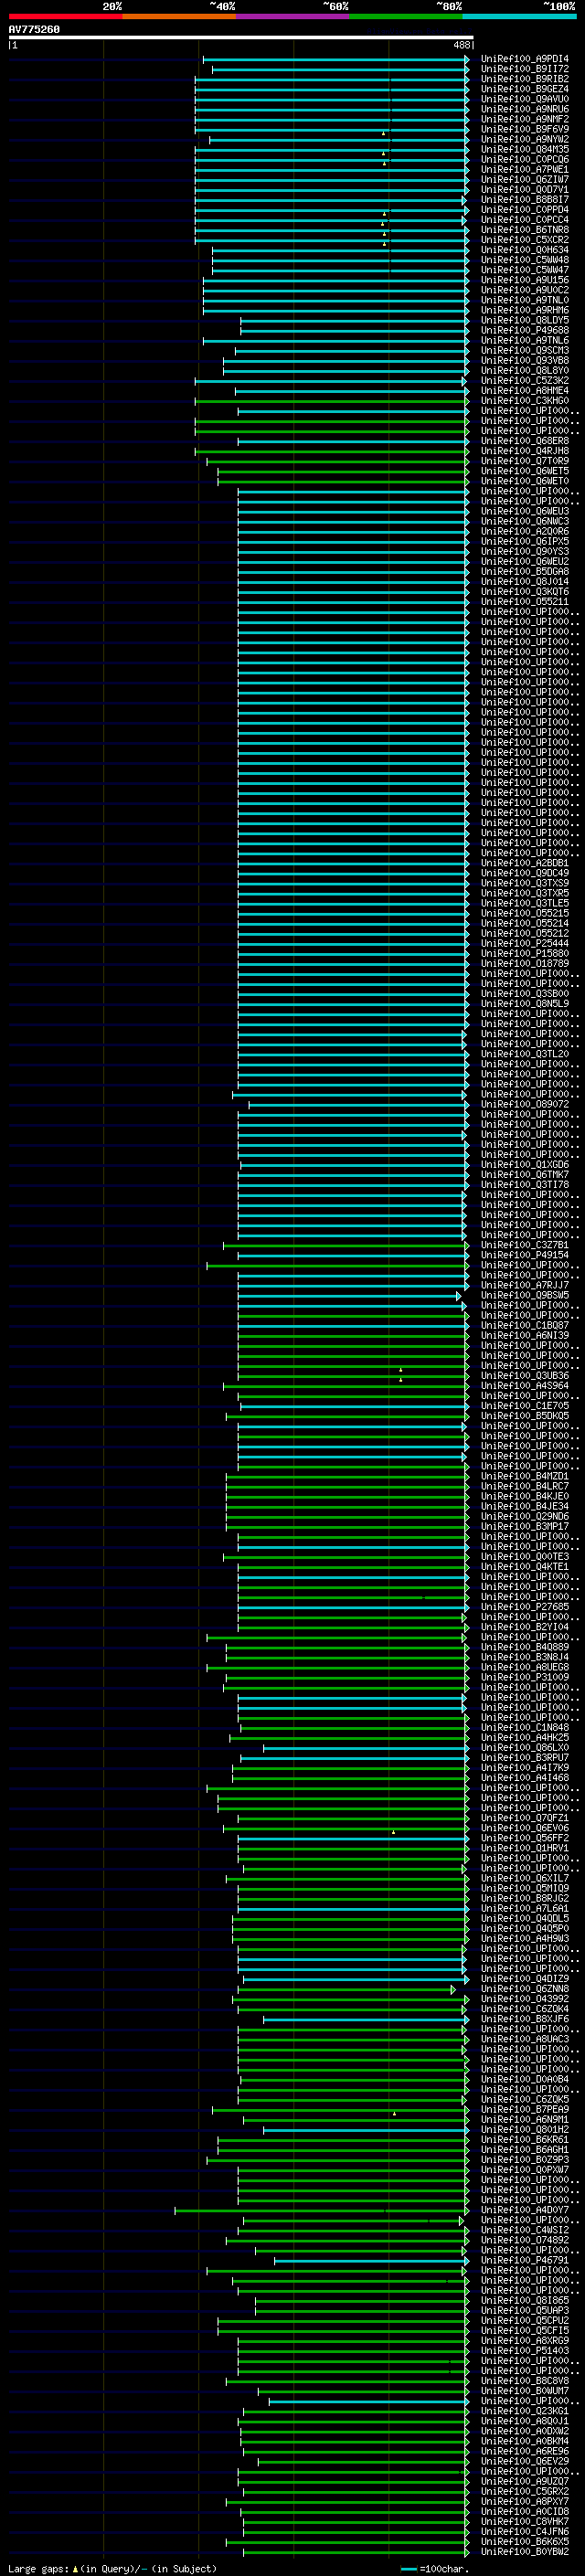Select the UniRef100_Q0H634 label
This screenshot has height=2576, width=585.
(x=524, y=250)
